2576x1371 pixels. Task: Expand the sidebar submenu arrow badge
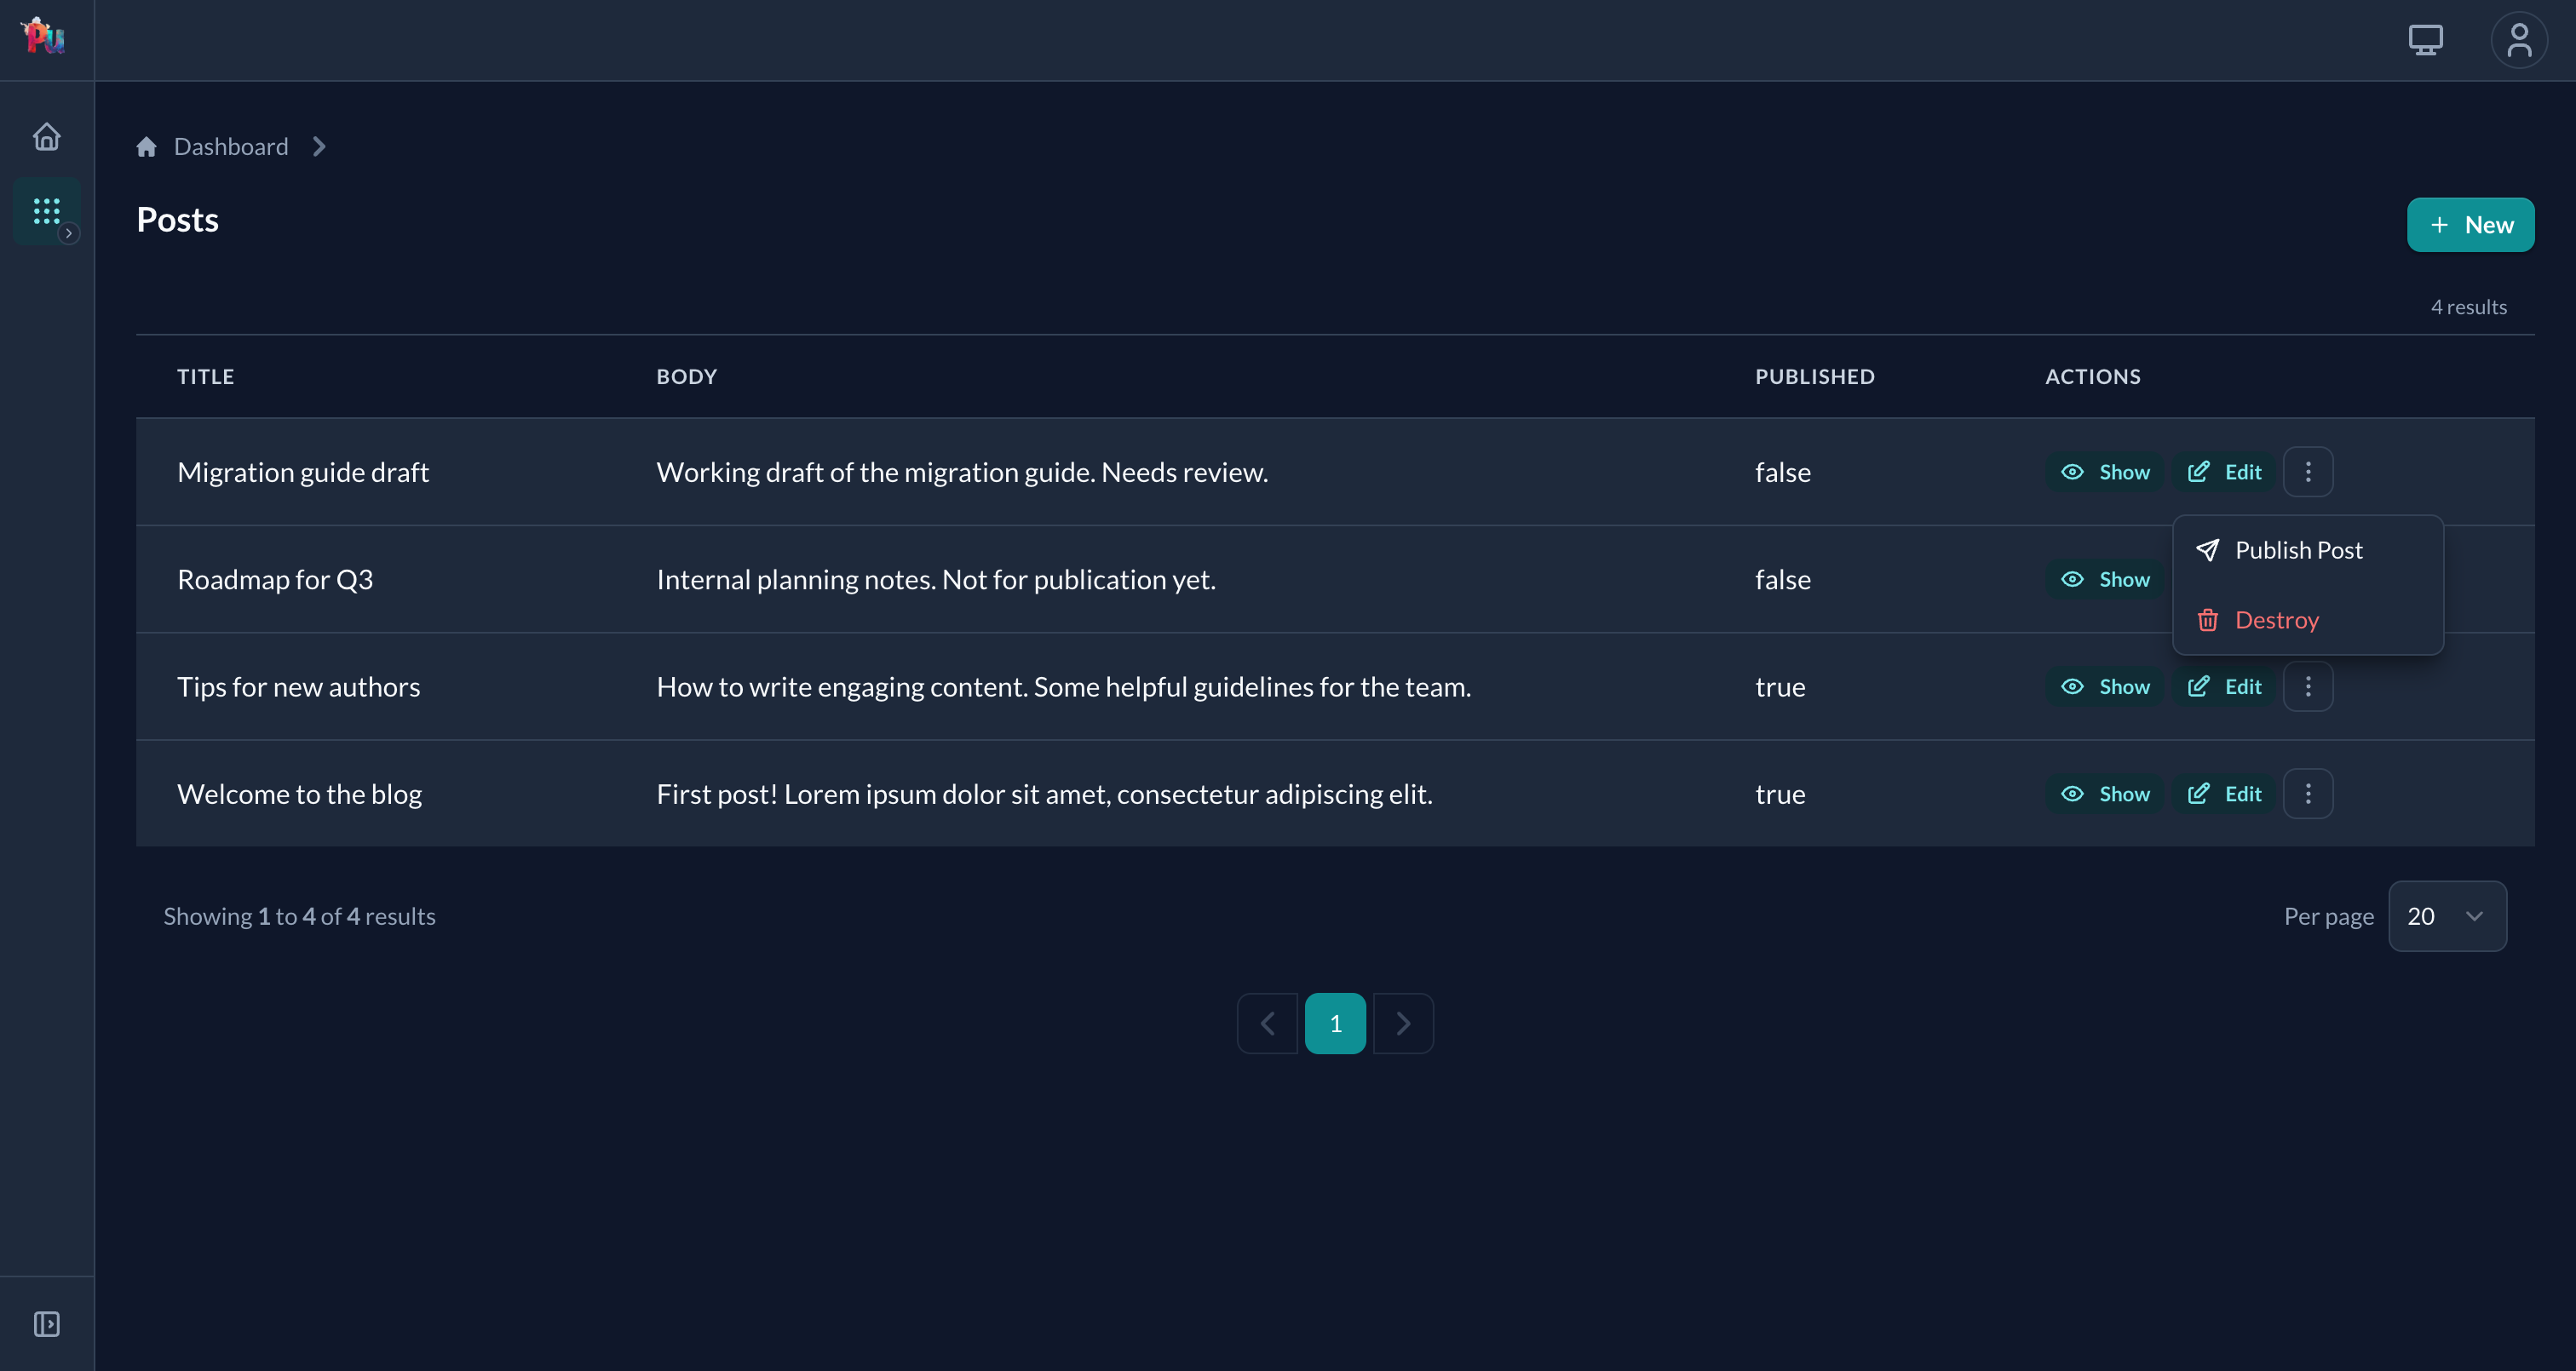pos(69,233)
